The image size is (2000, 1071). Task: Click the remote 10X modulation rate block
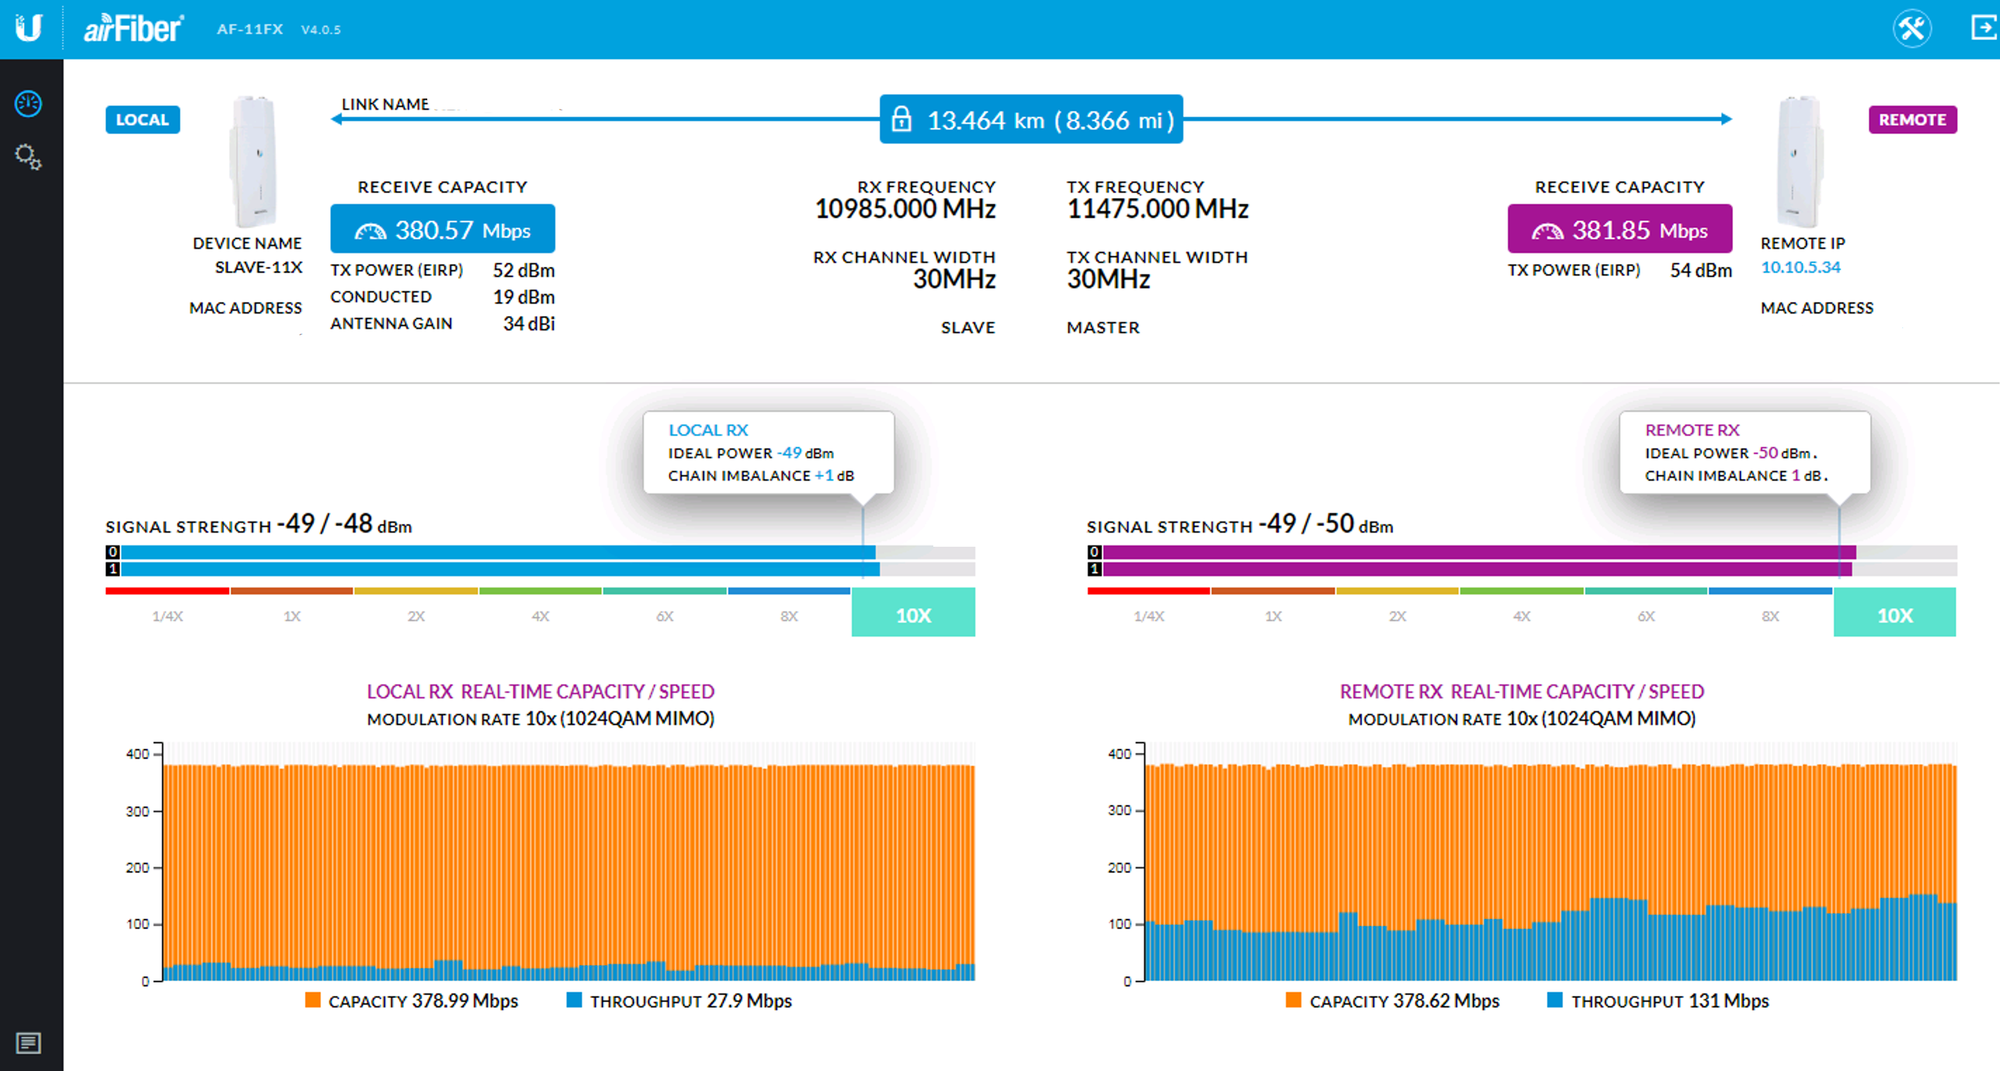point(1894,614)
